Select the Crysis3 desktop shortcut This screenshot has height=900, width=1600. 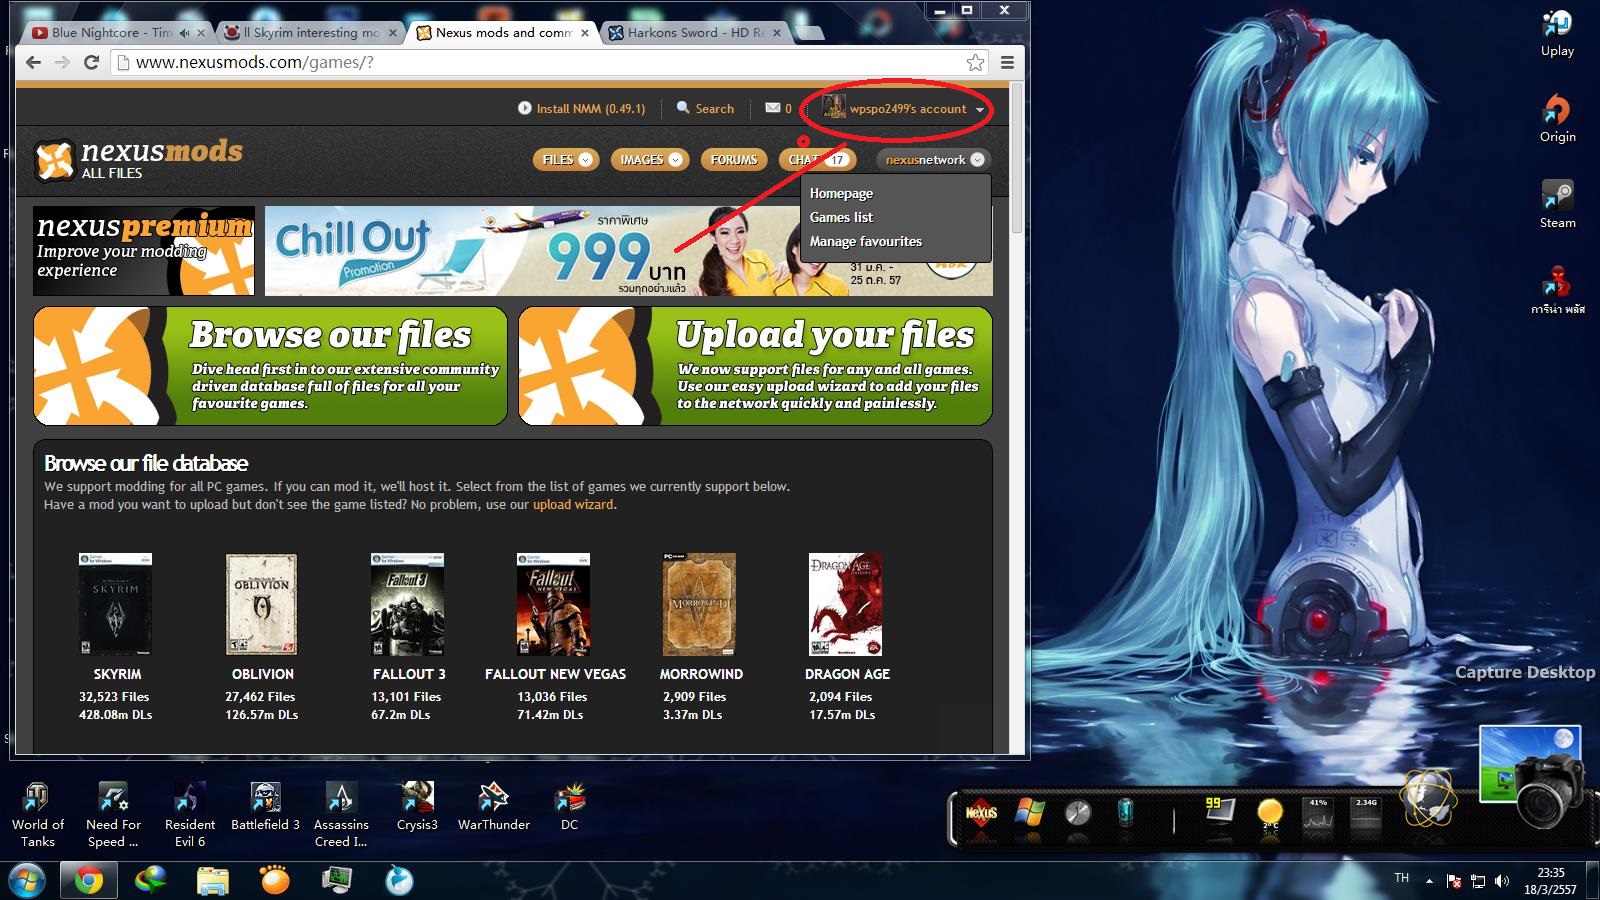[417, 807]
